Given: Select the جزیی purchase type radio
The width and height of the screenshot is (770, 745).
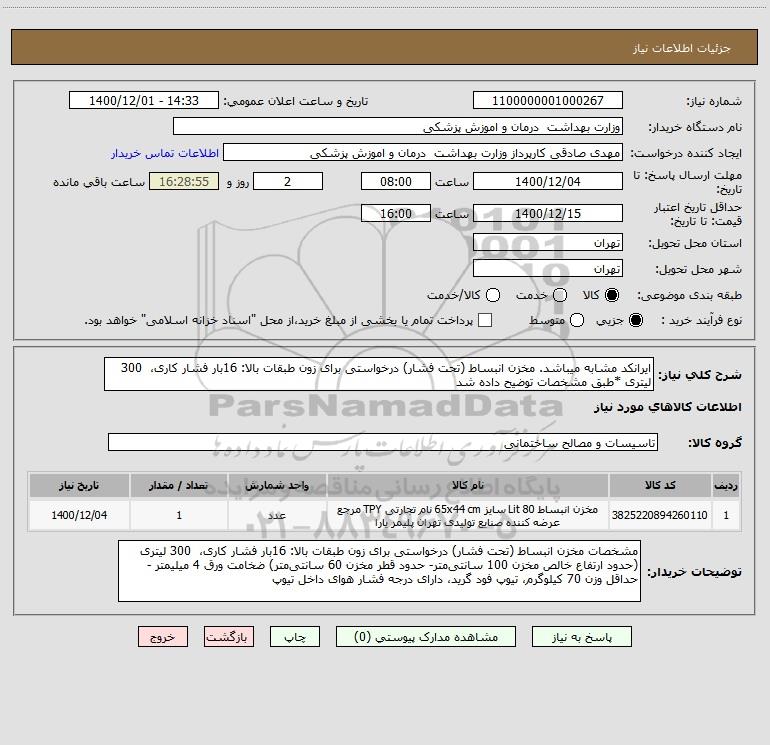Looking at the screenshot, I should 635,320.
